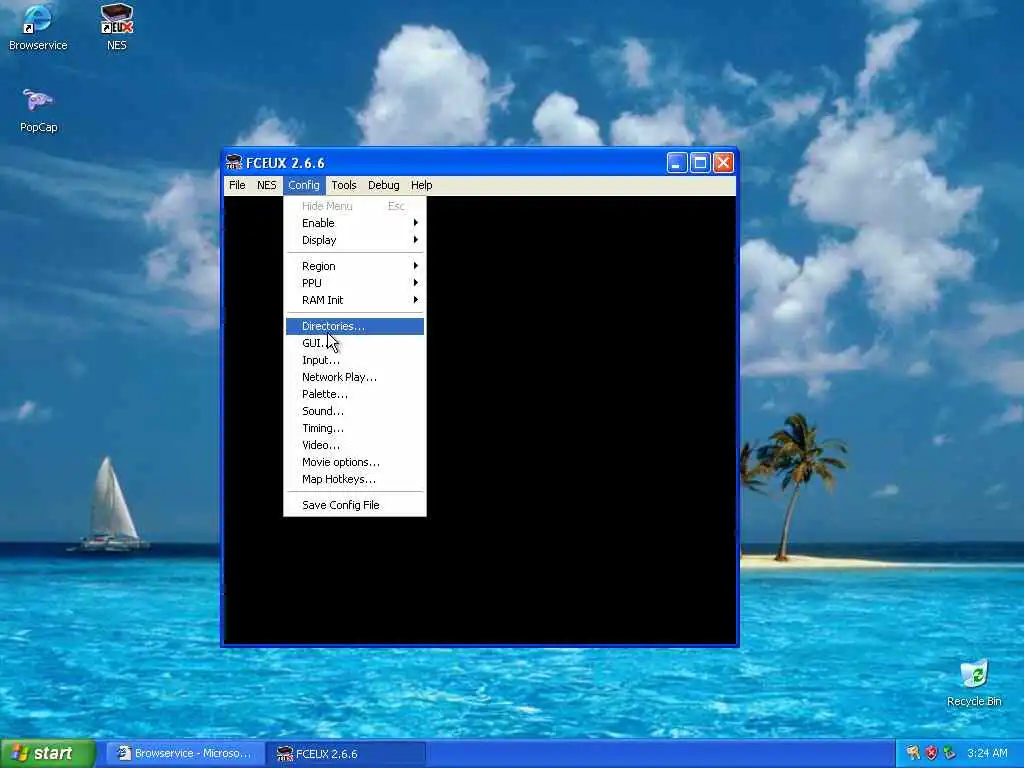Select the NES desktop shortcut icon

(x=117, y=28)
